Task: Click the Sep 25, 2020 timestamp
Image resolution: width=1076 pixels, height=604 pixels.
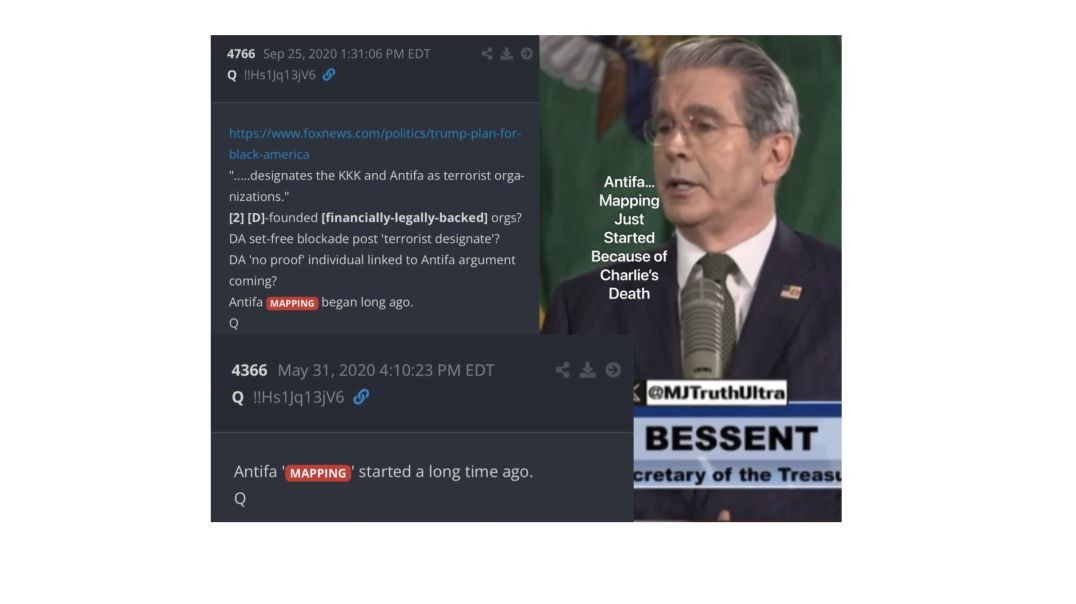Action: [x=347, y=54]
